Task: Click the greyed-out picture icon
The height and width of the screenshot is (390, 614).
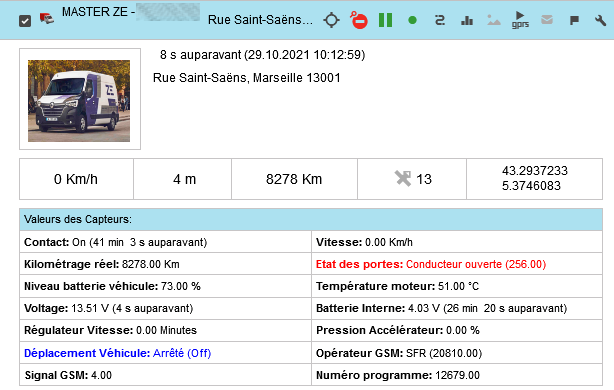Action: coord(493,20)
